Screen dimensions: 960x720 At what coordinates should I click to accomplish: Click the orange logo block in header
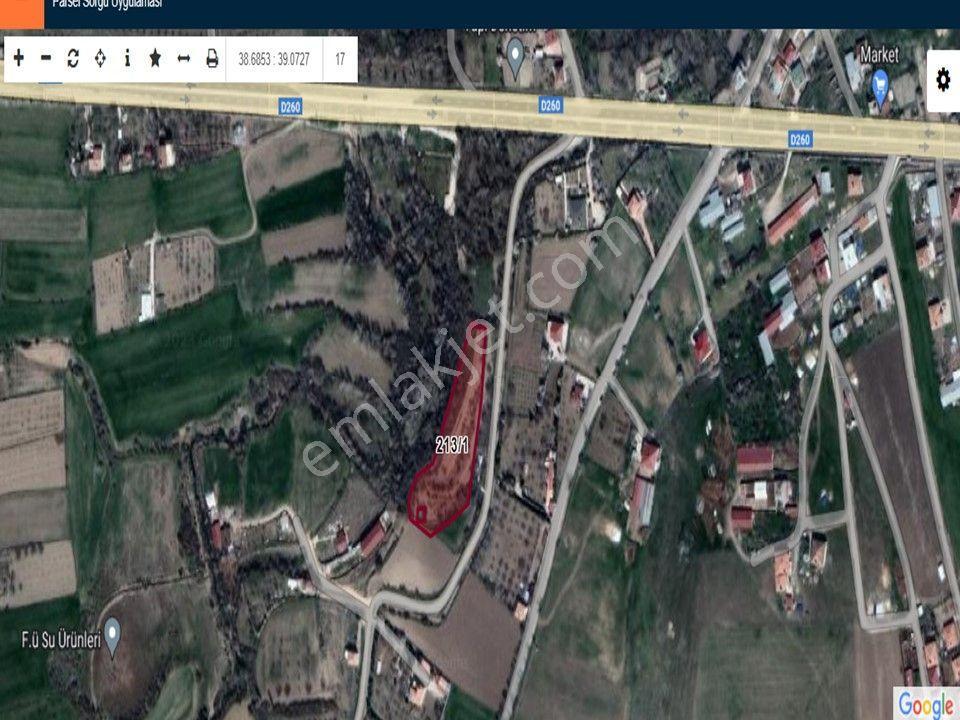[x=22, y=14]
